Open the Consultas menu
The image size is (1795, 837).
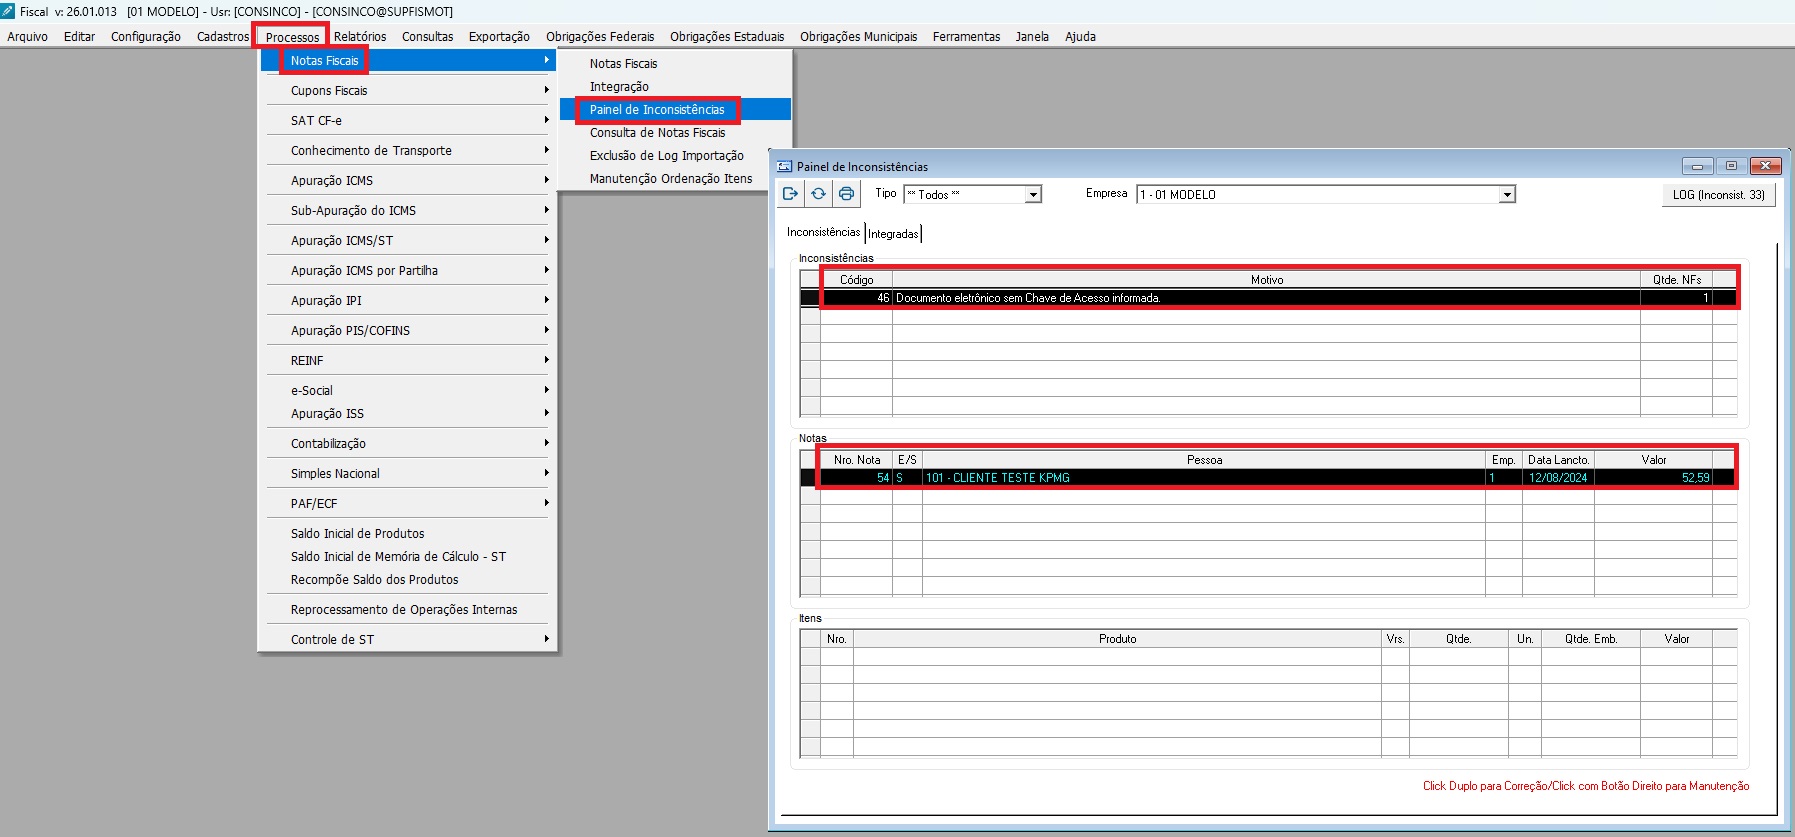coord(427,36)
